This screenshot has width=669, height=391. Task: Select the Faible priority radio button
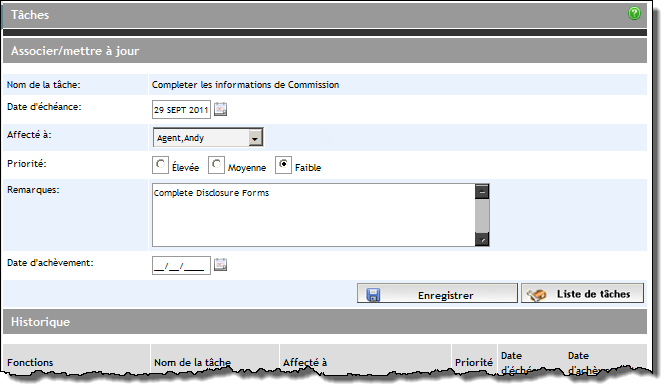[283, 165]
